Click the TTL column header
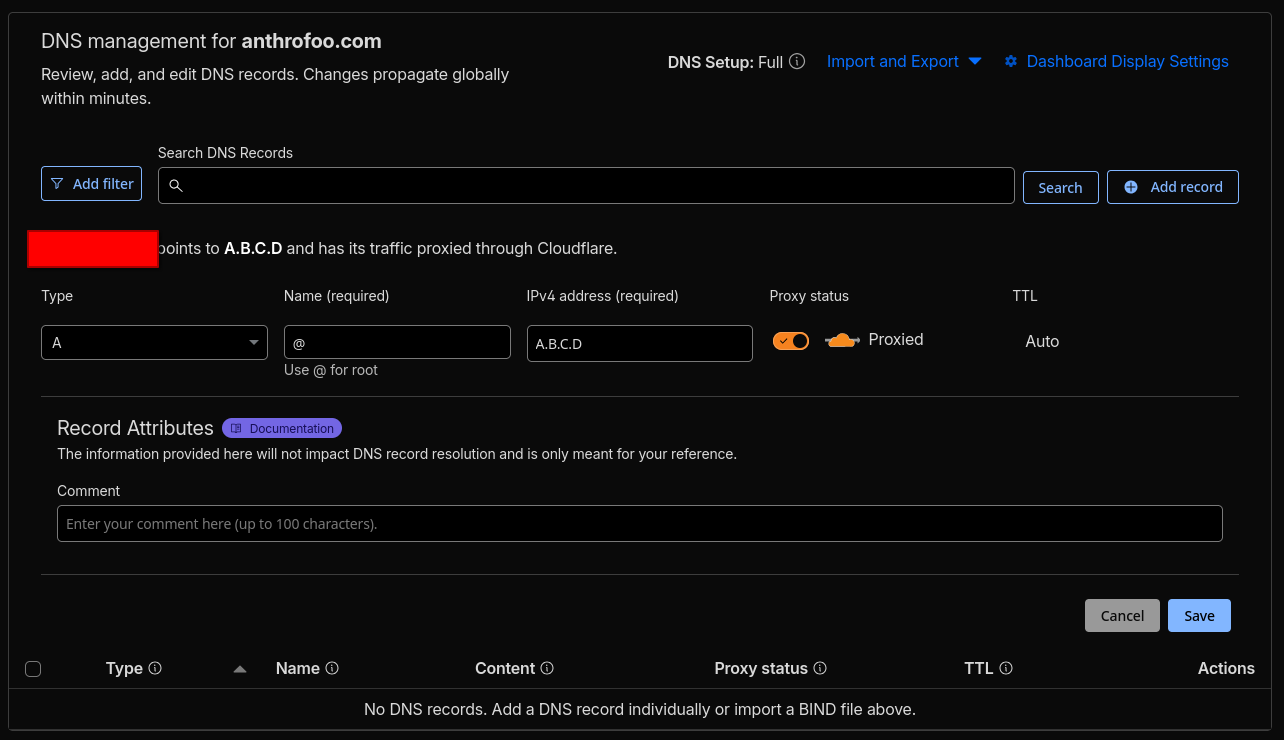This screenshot has width=1284, height=740. [x=979, y=668]
